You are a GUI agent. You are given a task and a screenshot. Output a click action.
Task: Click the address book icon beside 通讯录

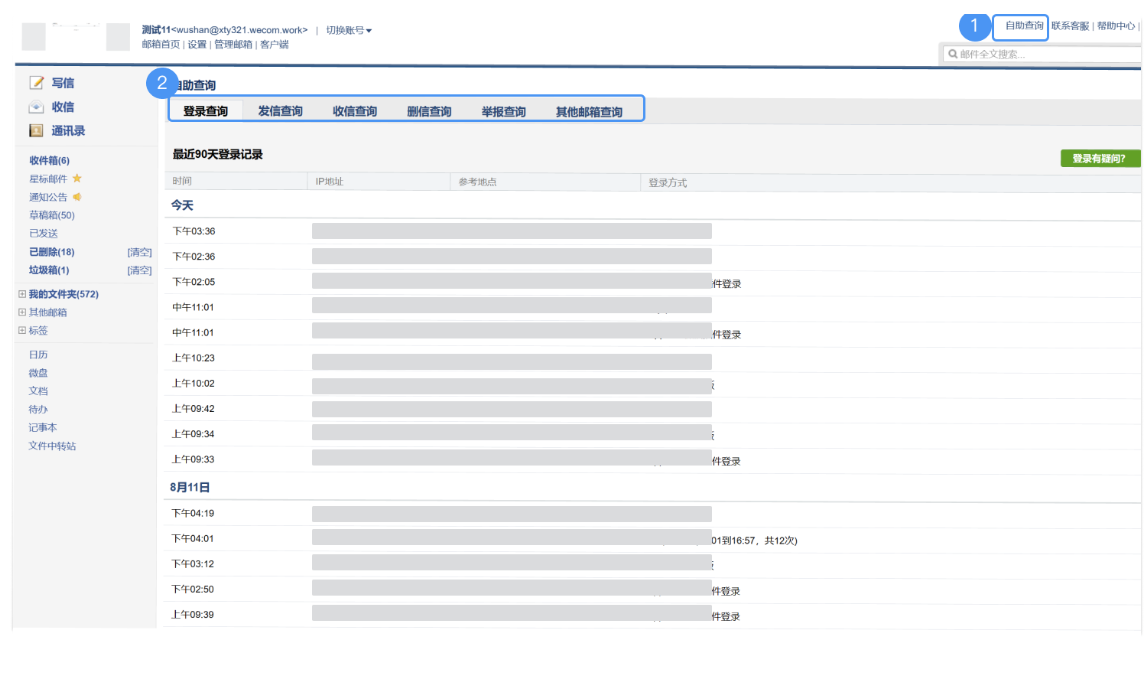(x=36, y=131)
